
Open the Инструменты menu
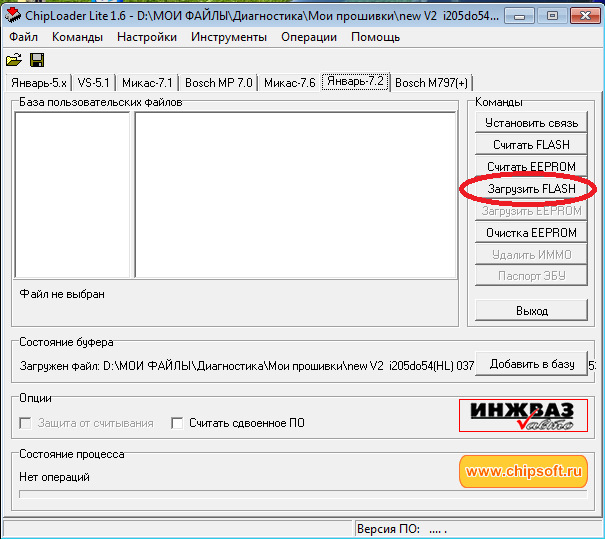[x=229, y=37]
